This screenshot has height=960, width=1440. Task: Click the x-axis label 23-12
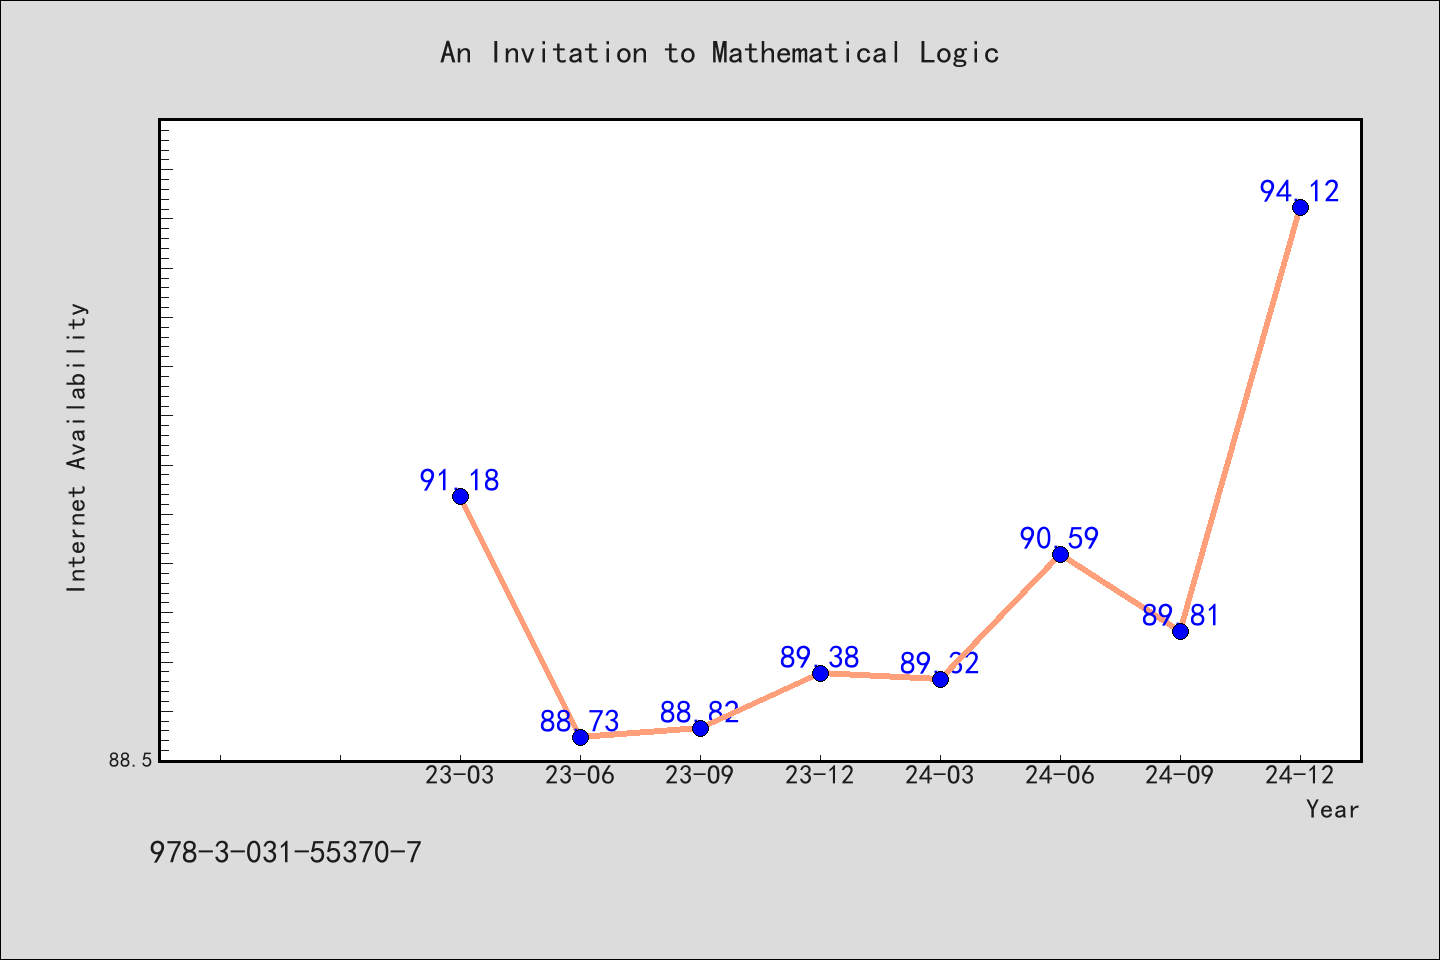point(820,776)
